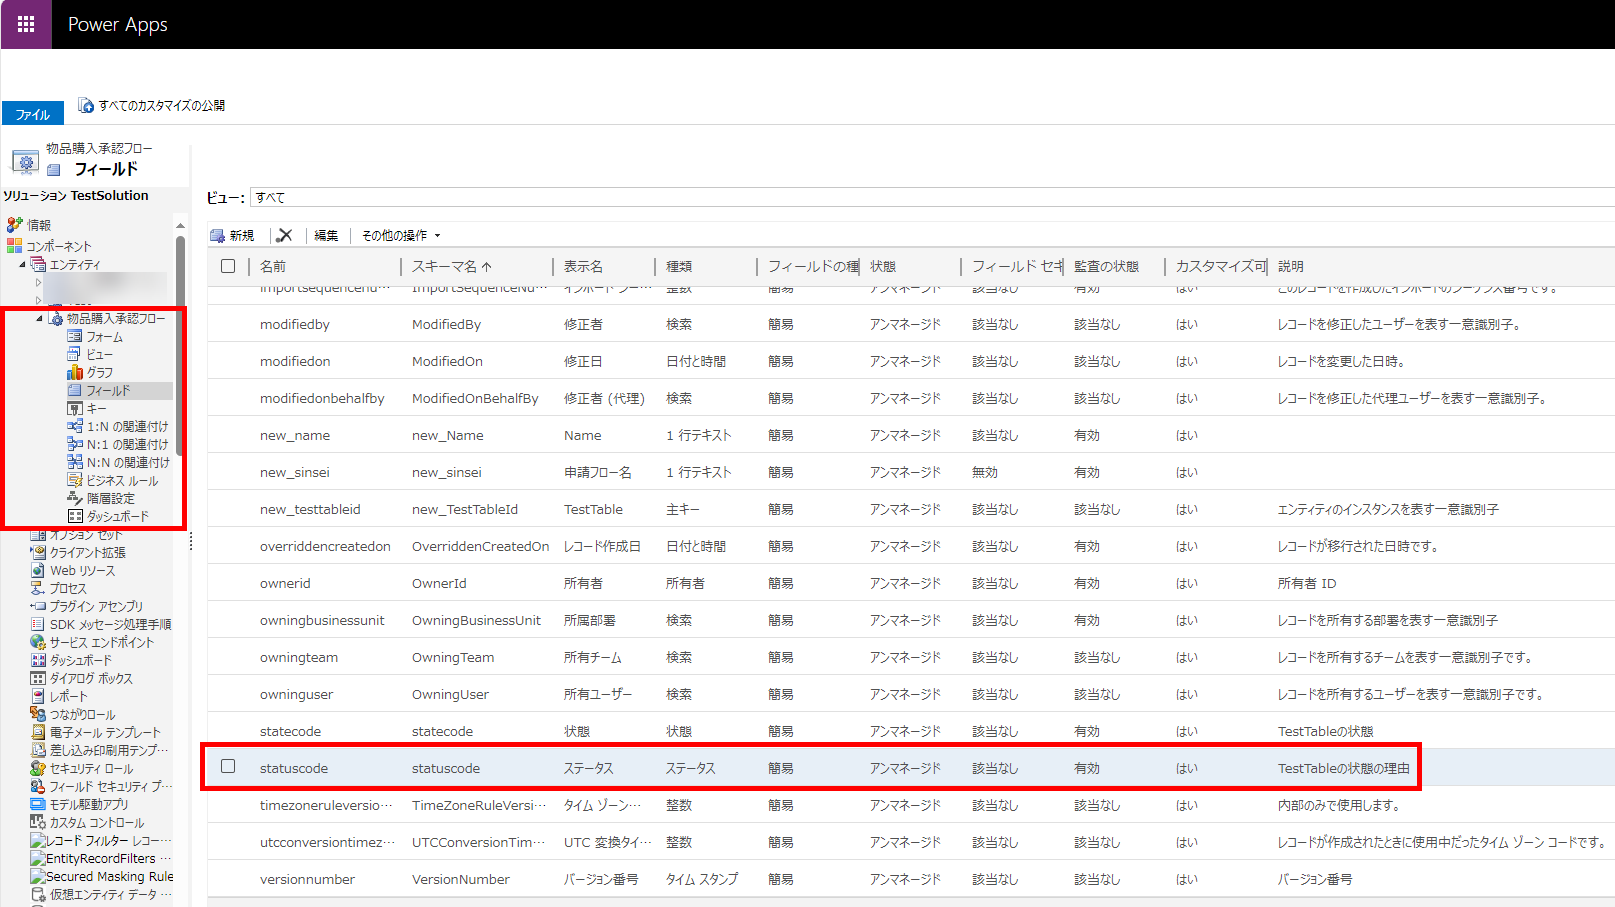This screenshot has height=907, width=1615.
Task: Open the Power Apps app launcher waffle
Action: coord(26,24)
